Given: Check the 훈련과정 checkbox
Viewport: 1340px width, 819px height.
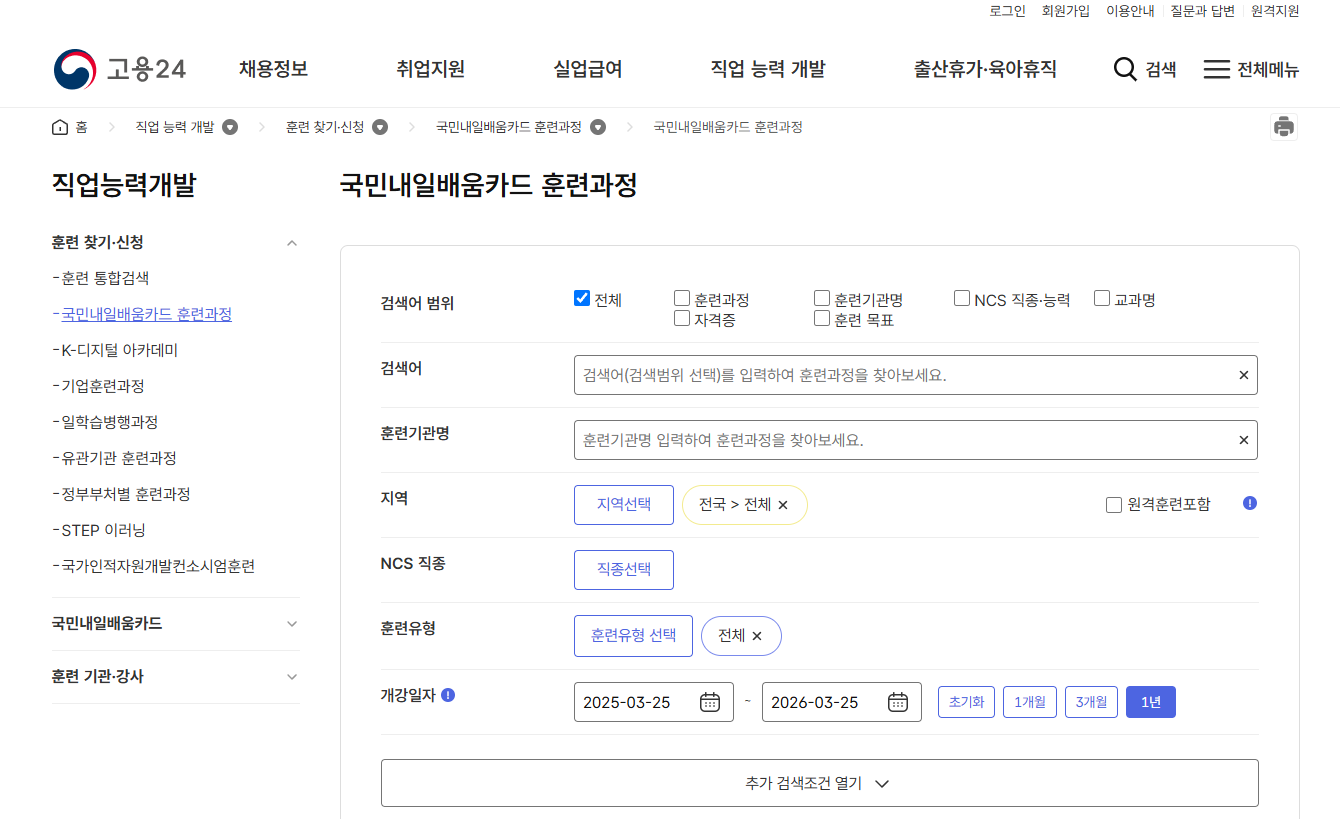Looking at the screenshot, I should tap(682, 296).
